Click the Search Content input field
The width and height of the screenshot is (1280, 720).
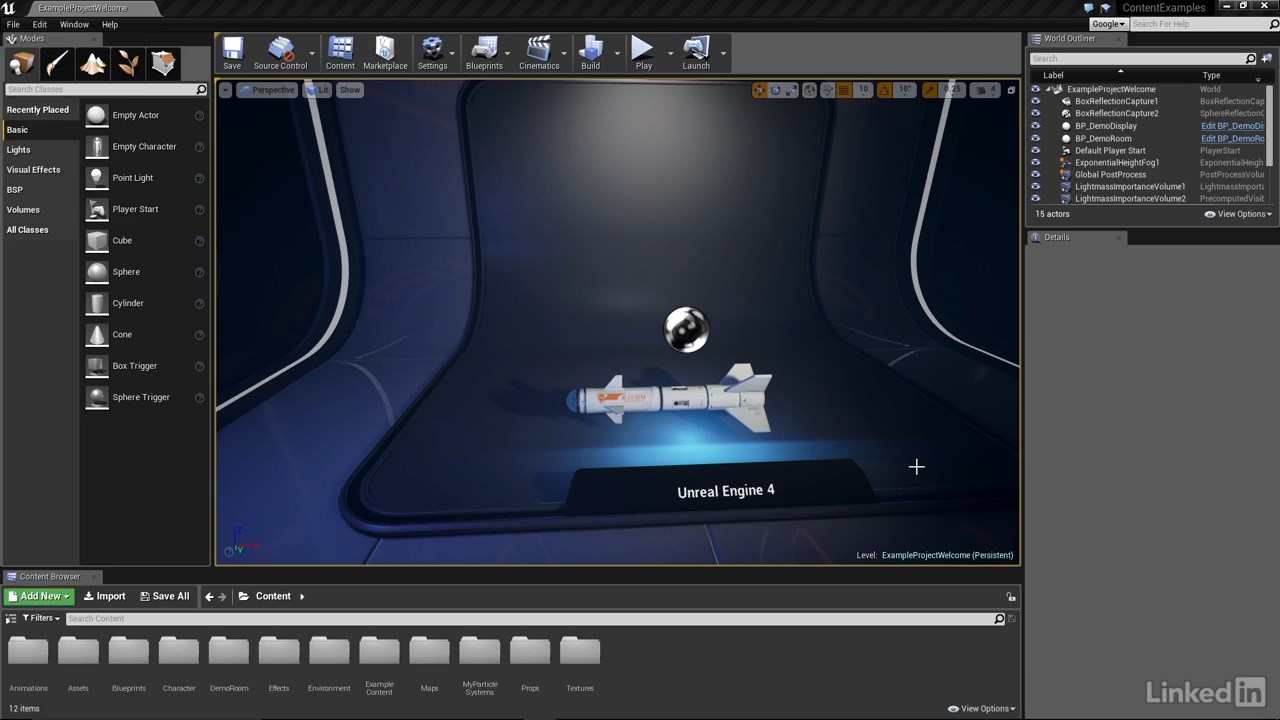(530, 619)
